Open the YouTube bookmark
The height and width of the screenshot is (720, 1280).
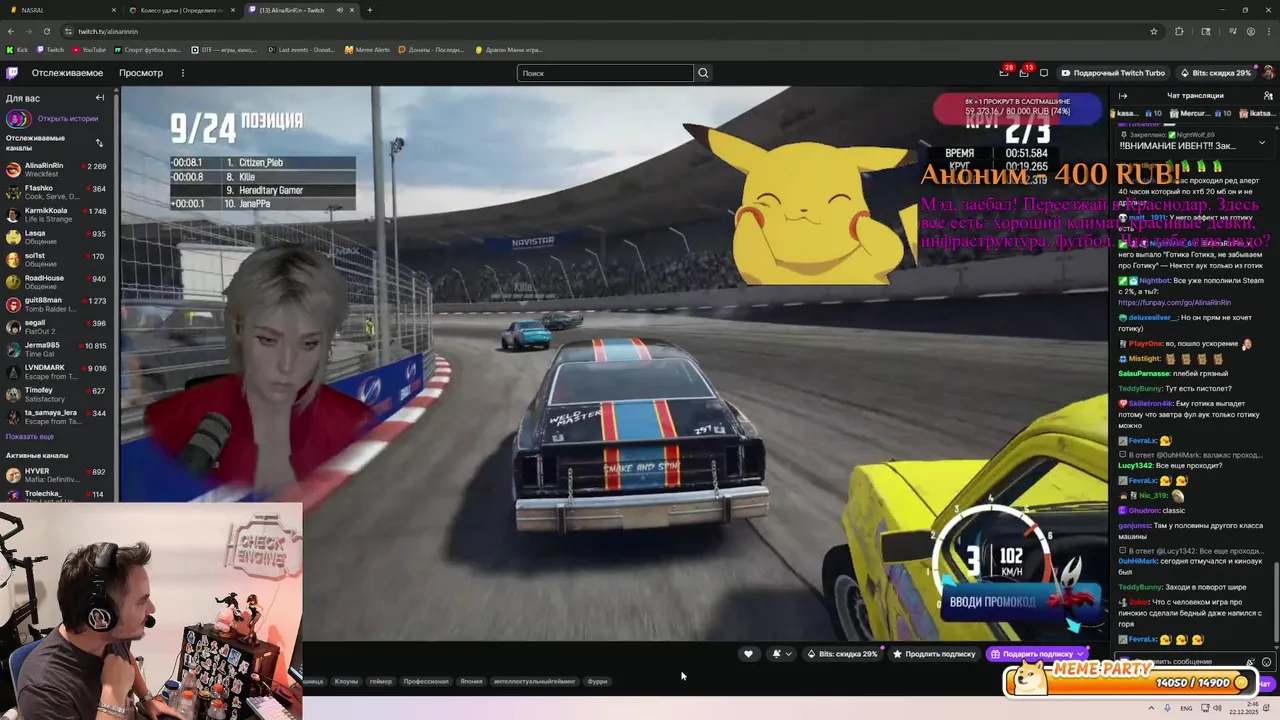[x=89, y=49]
